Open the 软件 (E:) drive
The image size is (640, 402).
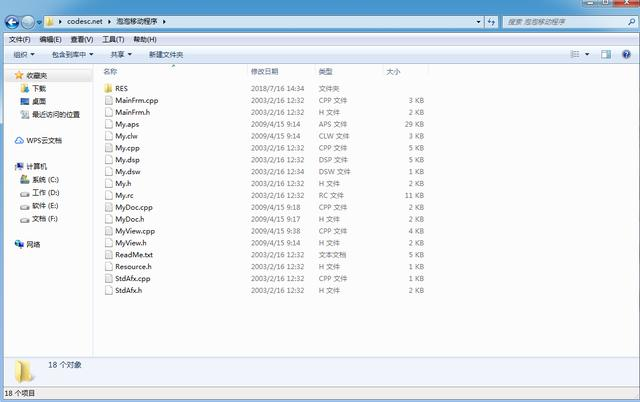[x=45, y=206]
